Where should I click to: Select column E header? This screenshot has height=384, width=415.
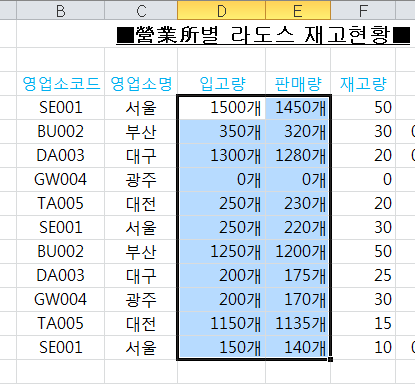298,10
